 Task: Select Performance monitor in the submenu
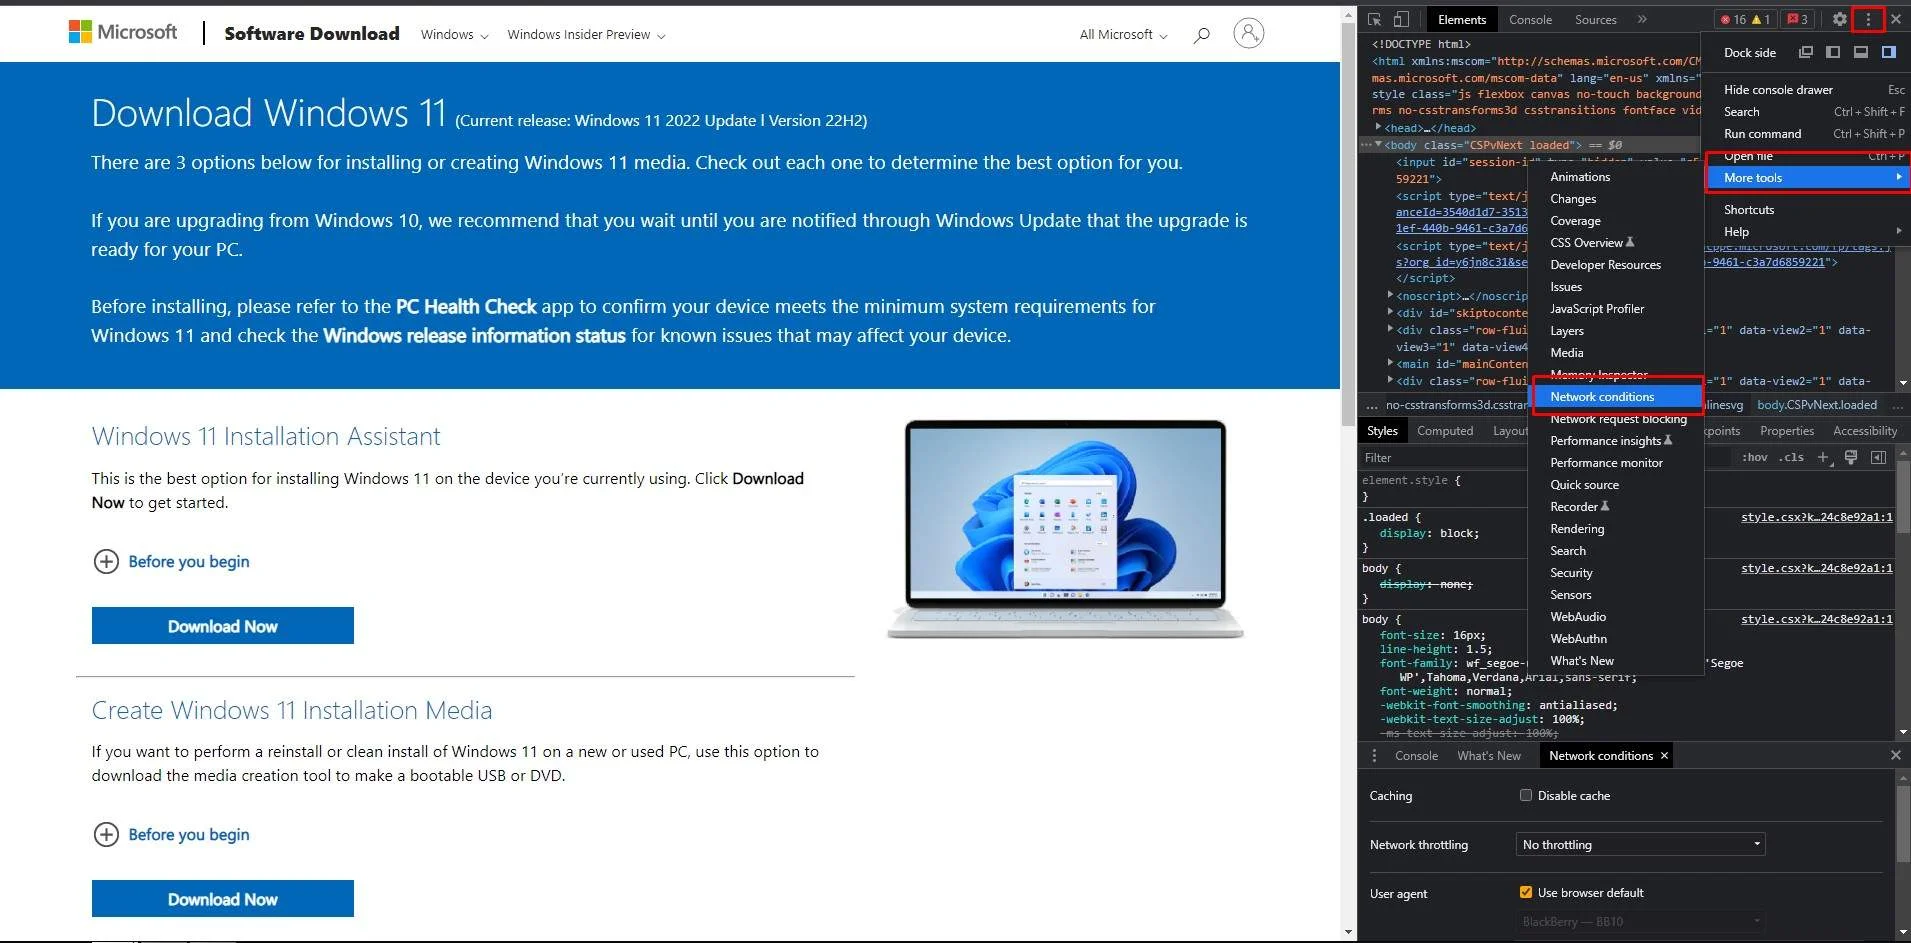(x=1617, y=463)
